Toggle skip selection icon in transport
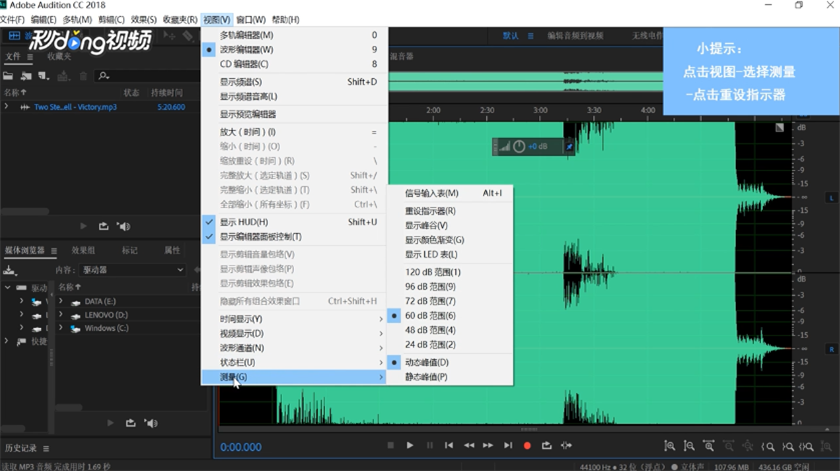This screenshot has height=471, width=840. click(566, 445)
